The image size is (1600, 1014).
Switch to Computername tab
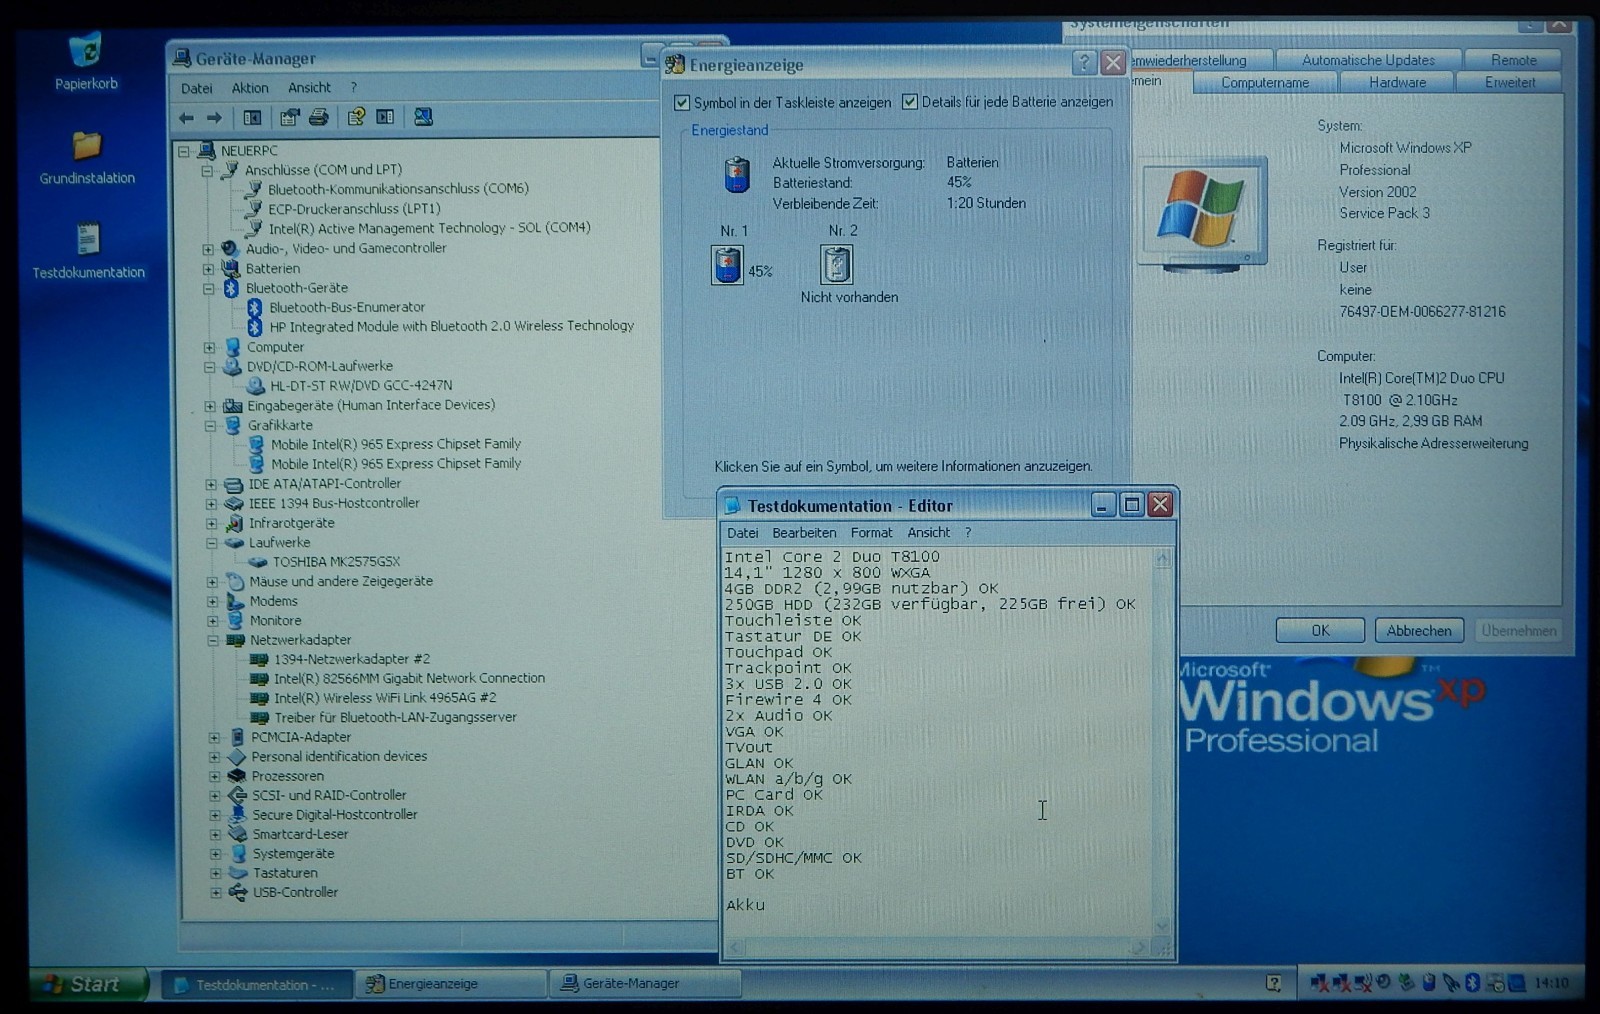(x=1265, y=83)
